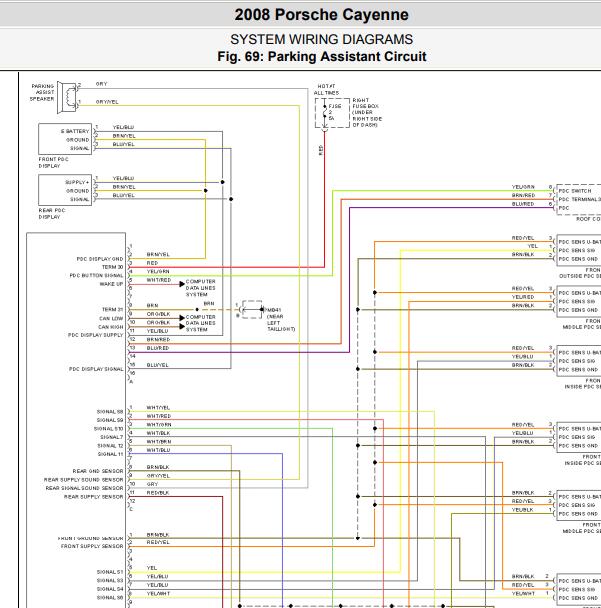Click the 'SIGNAL S9' pin label

pos(110,420)
